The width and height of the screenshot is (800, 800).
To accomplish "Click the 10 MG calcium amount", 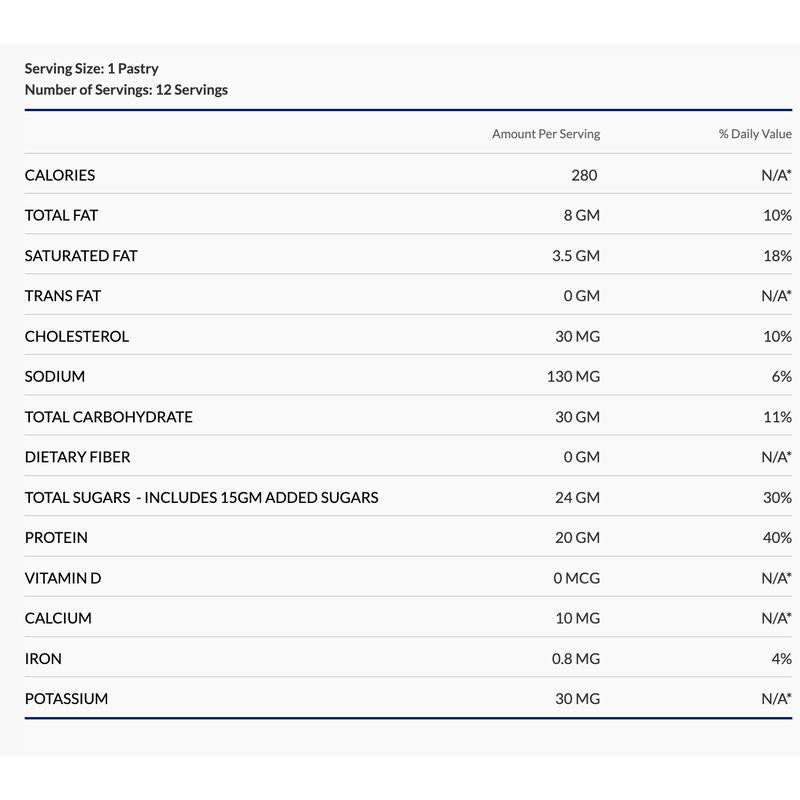I will 577,618.
